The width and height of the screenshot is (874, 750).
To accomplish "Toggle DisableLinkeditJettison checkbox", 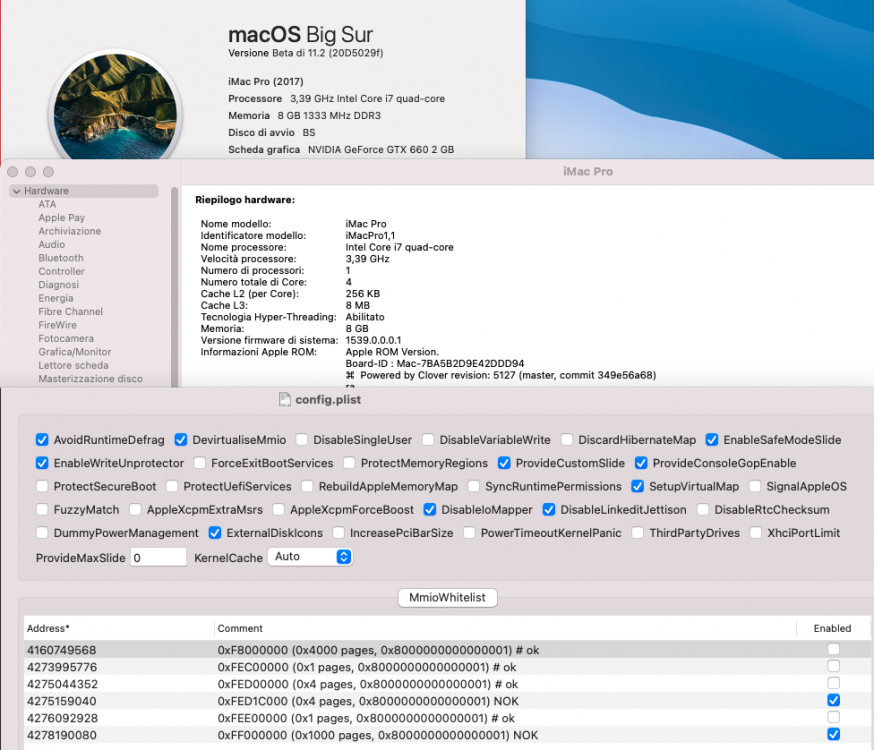I will coord(549,510).
